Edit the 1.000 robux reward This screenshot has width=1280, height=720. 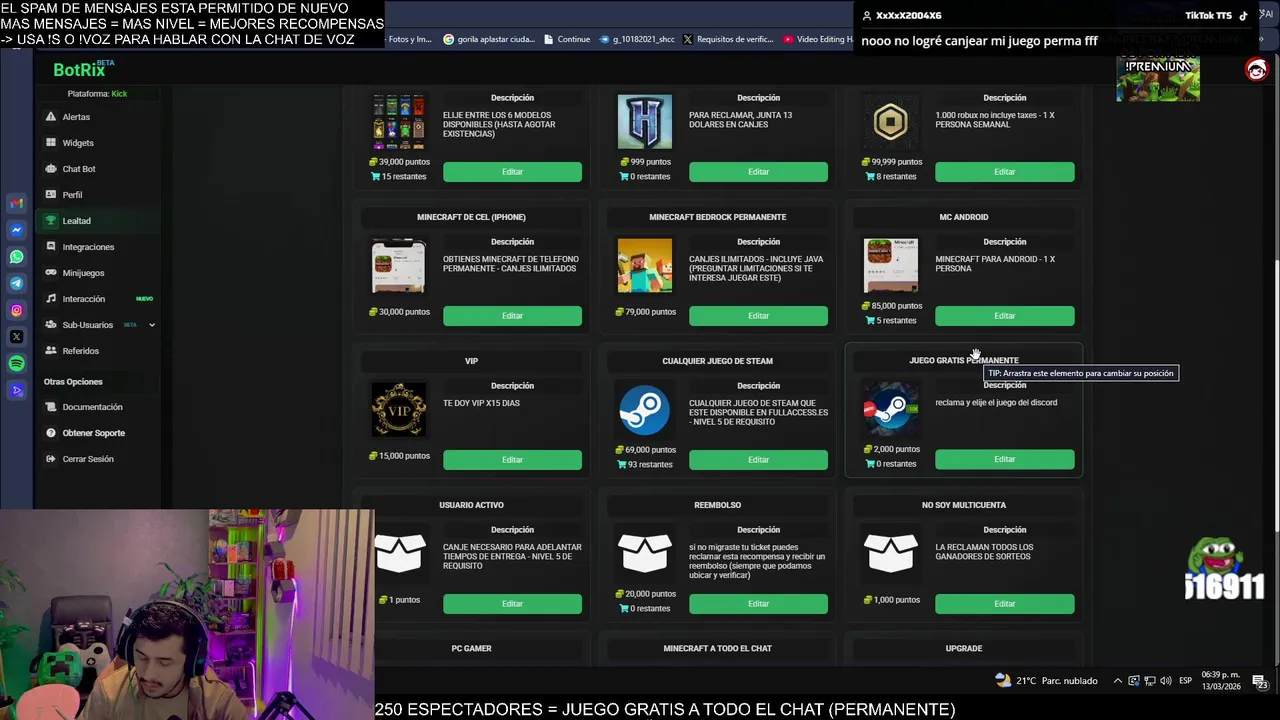(x=1004, y=172)
